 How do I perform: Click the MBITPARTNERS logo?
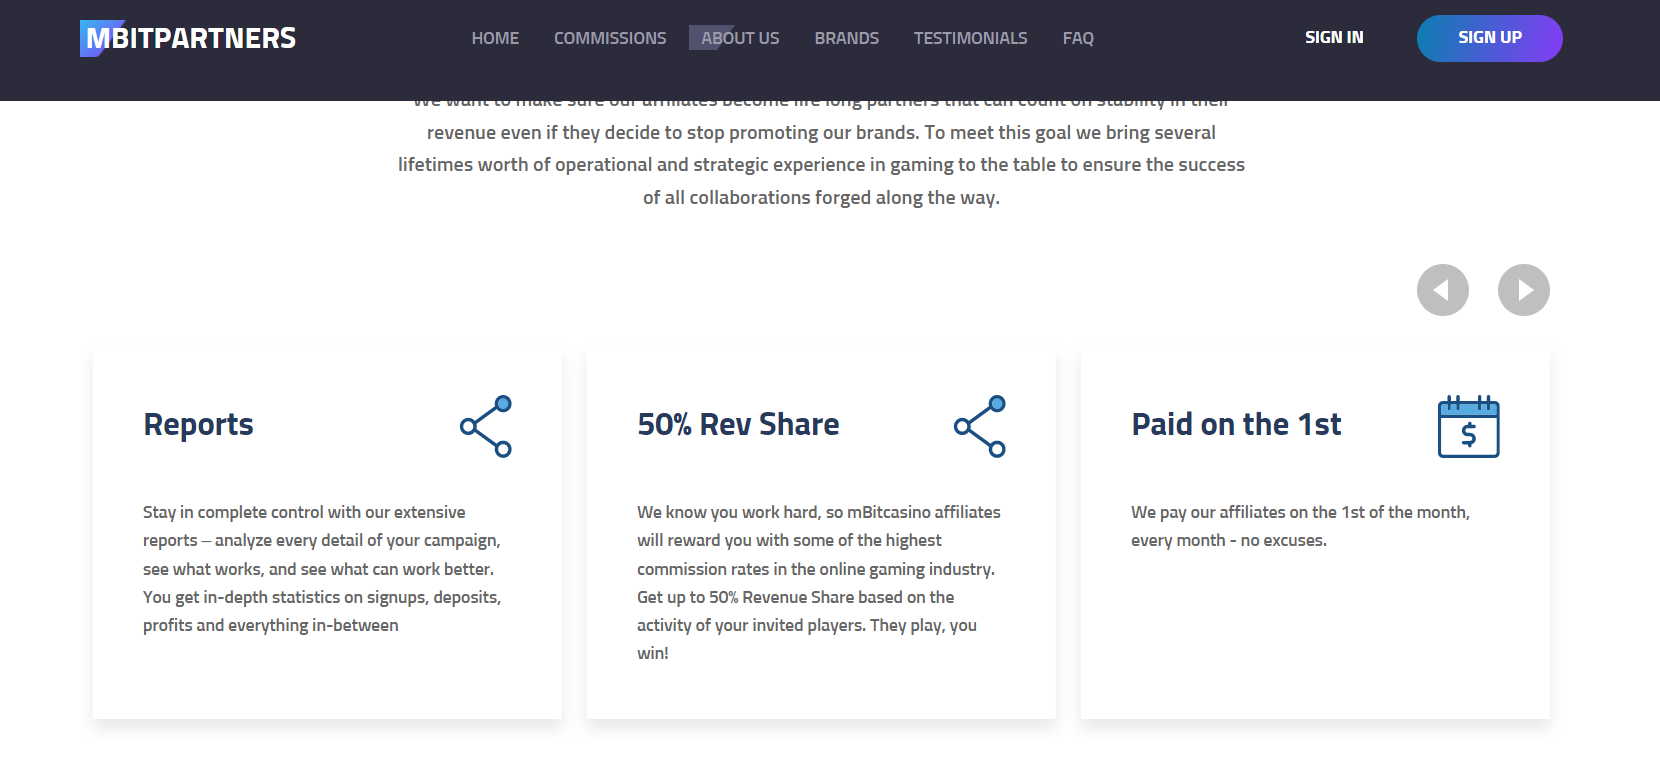[188, 38]
